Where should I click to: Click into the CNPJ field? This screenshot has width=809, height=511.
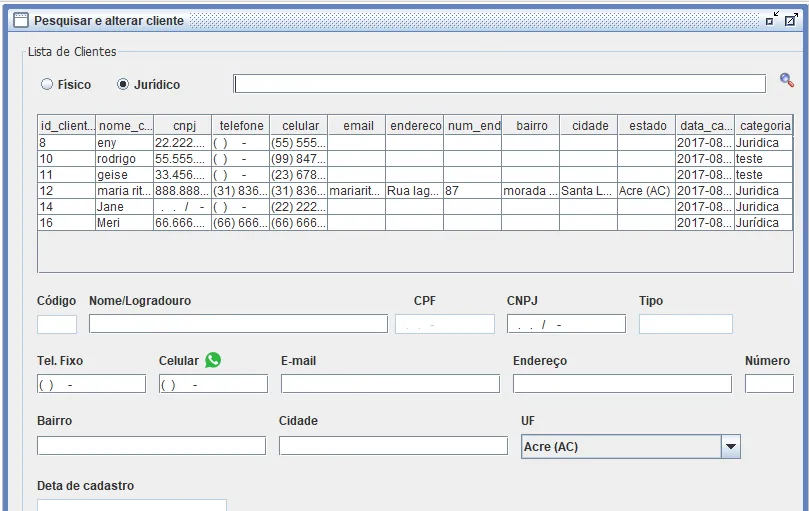tap(566, 324)
